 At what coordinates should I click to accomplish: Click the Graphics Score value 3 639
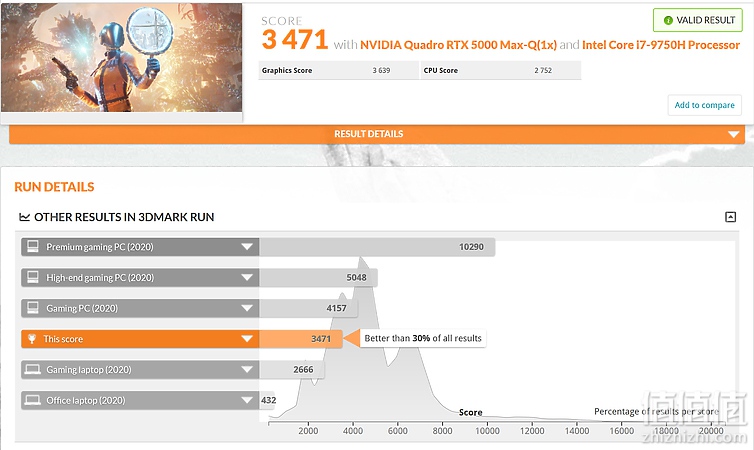click(x=381, y=70)
